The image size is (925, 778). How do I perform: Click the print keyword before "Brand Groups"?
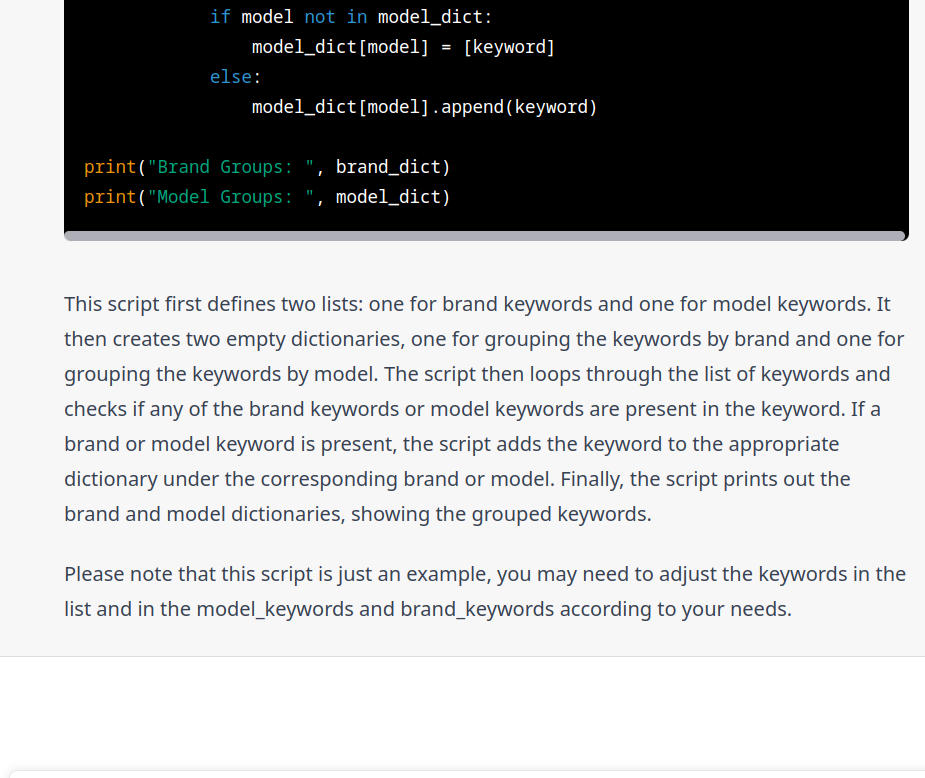click(110, 167)
